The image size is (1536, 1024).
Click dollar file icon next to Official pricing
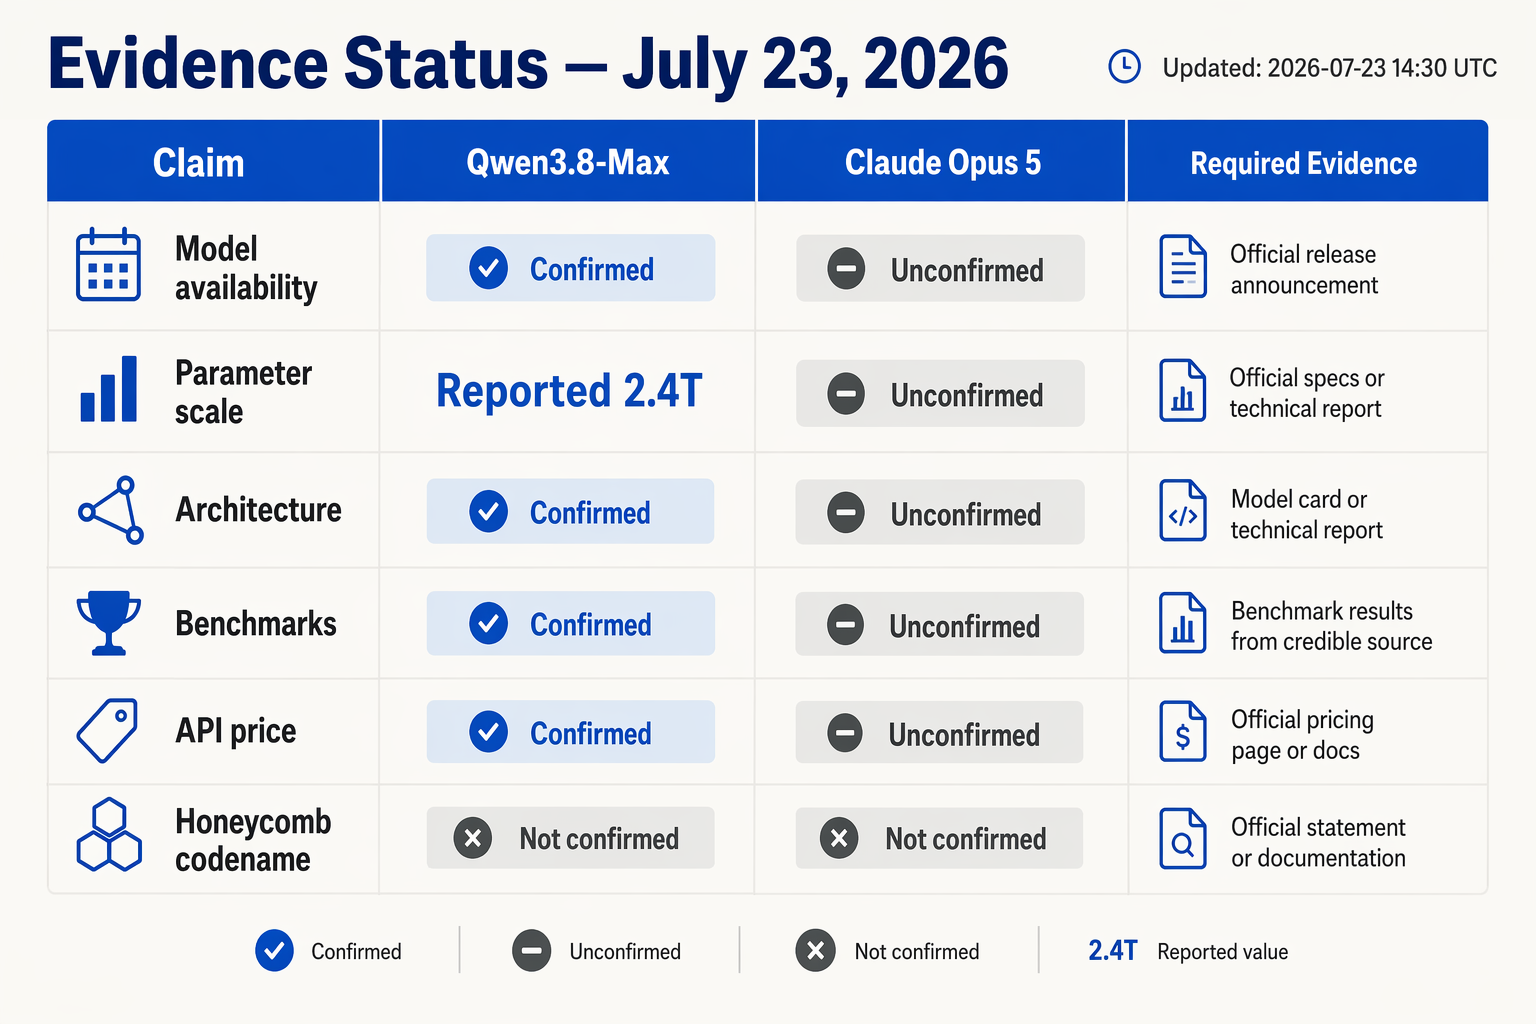pos(1183,731)
